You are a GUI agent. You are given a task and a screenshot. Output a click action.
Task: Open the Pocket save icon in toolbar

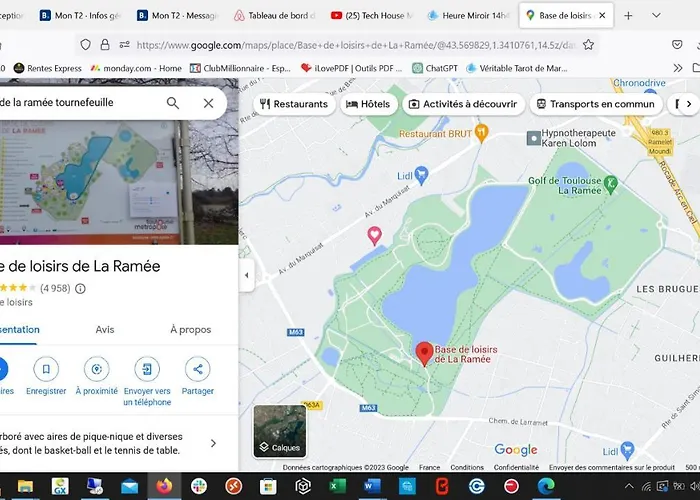(677, 45)
